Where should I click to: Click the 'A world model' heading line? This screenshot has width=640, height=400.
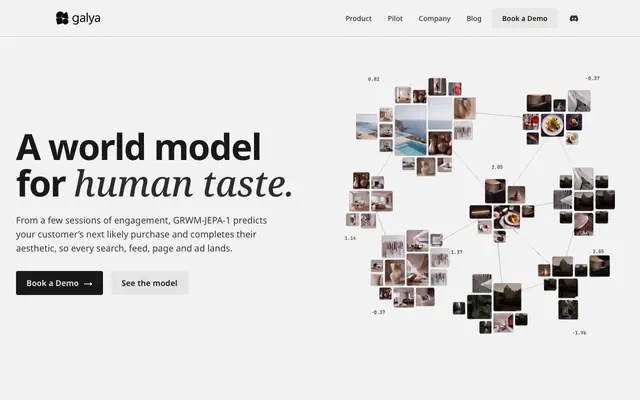[x=138, y=147]
